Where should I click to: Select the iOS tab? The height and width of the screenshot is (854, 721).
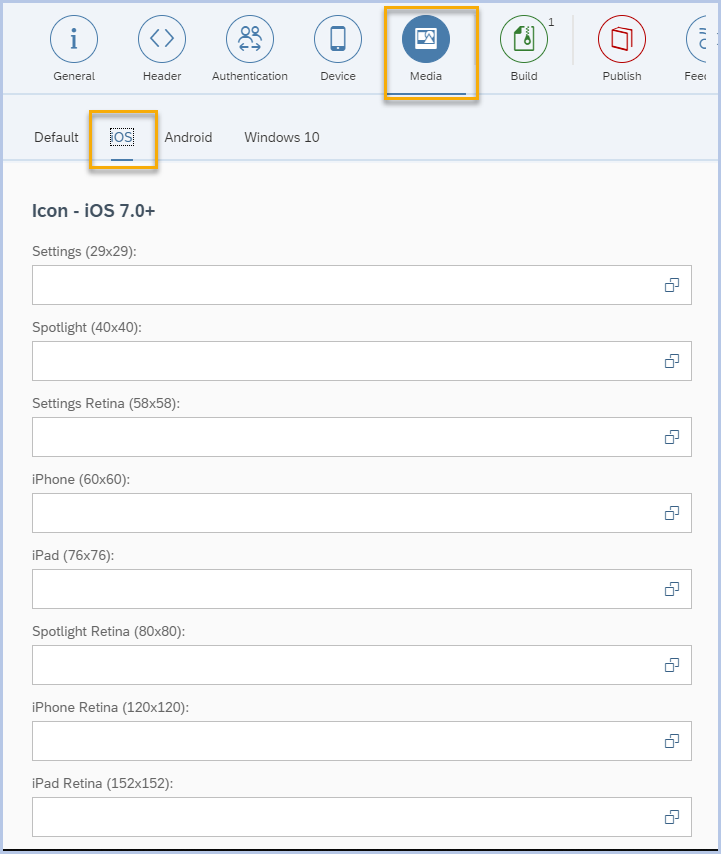click(122, 137)
